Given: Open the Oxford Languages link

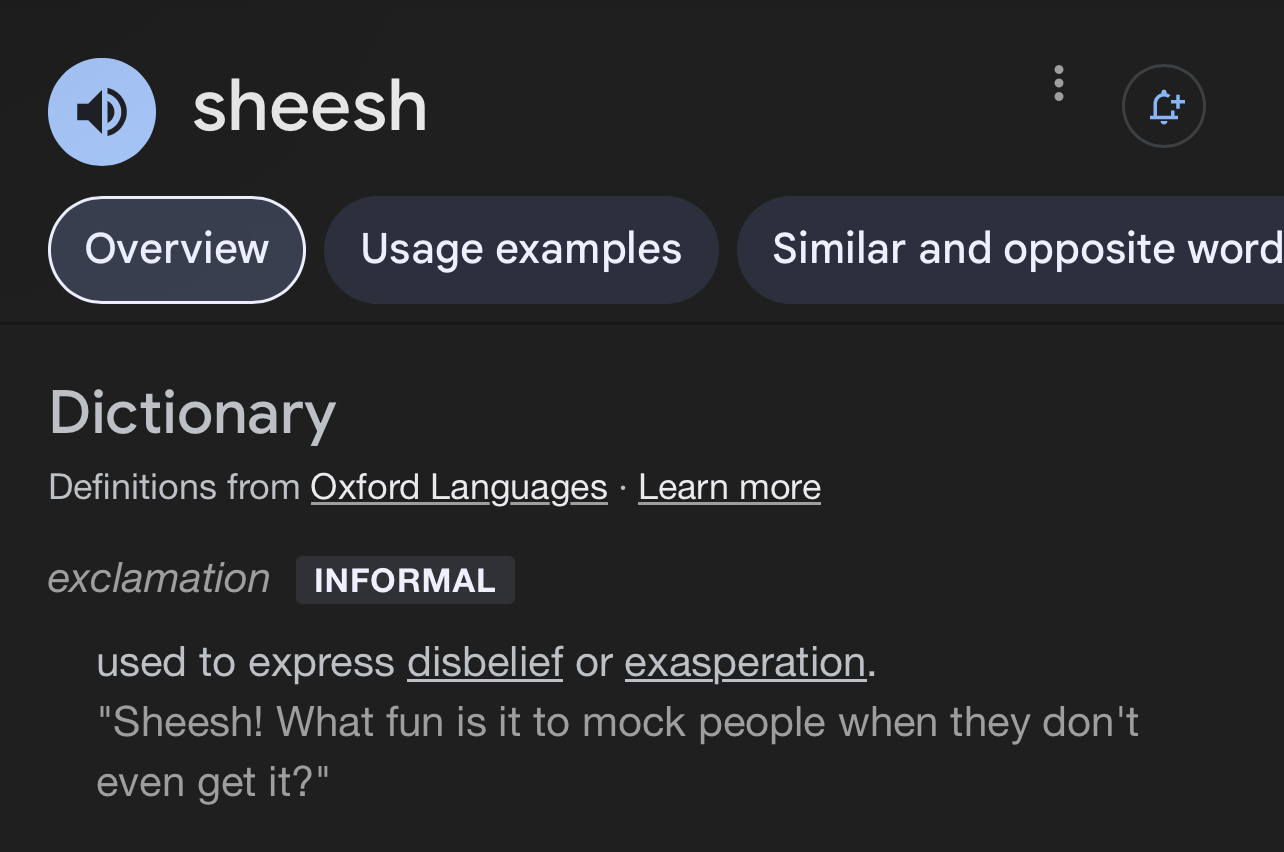Looking at the screenshot, I should pos(459,487).
